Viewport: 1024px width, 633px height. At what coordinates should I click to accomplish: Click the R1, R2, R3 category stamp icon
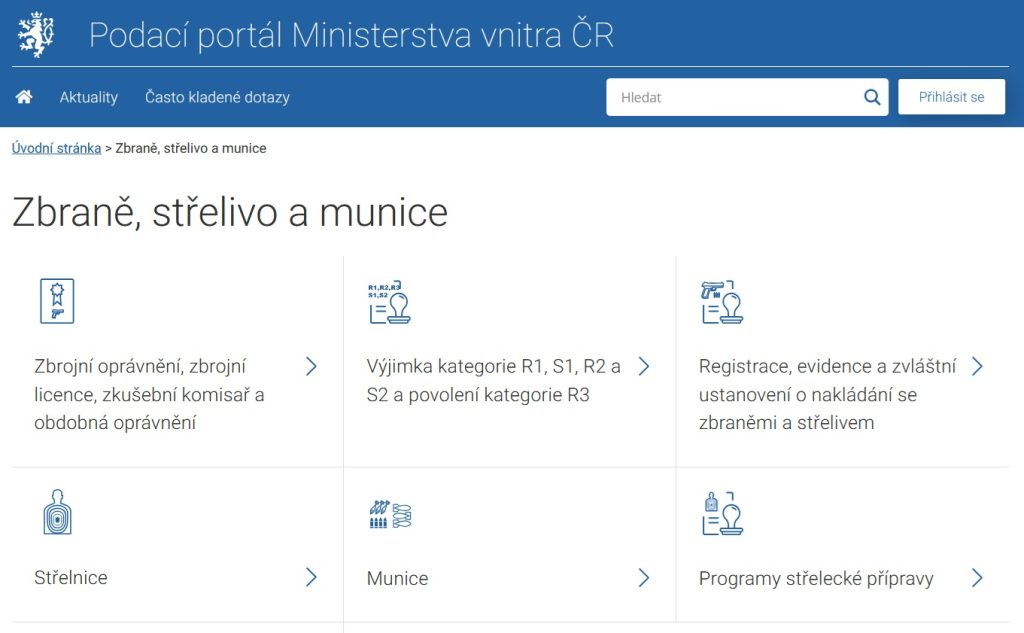[x=389, y=302]
